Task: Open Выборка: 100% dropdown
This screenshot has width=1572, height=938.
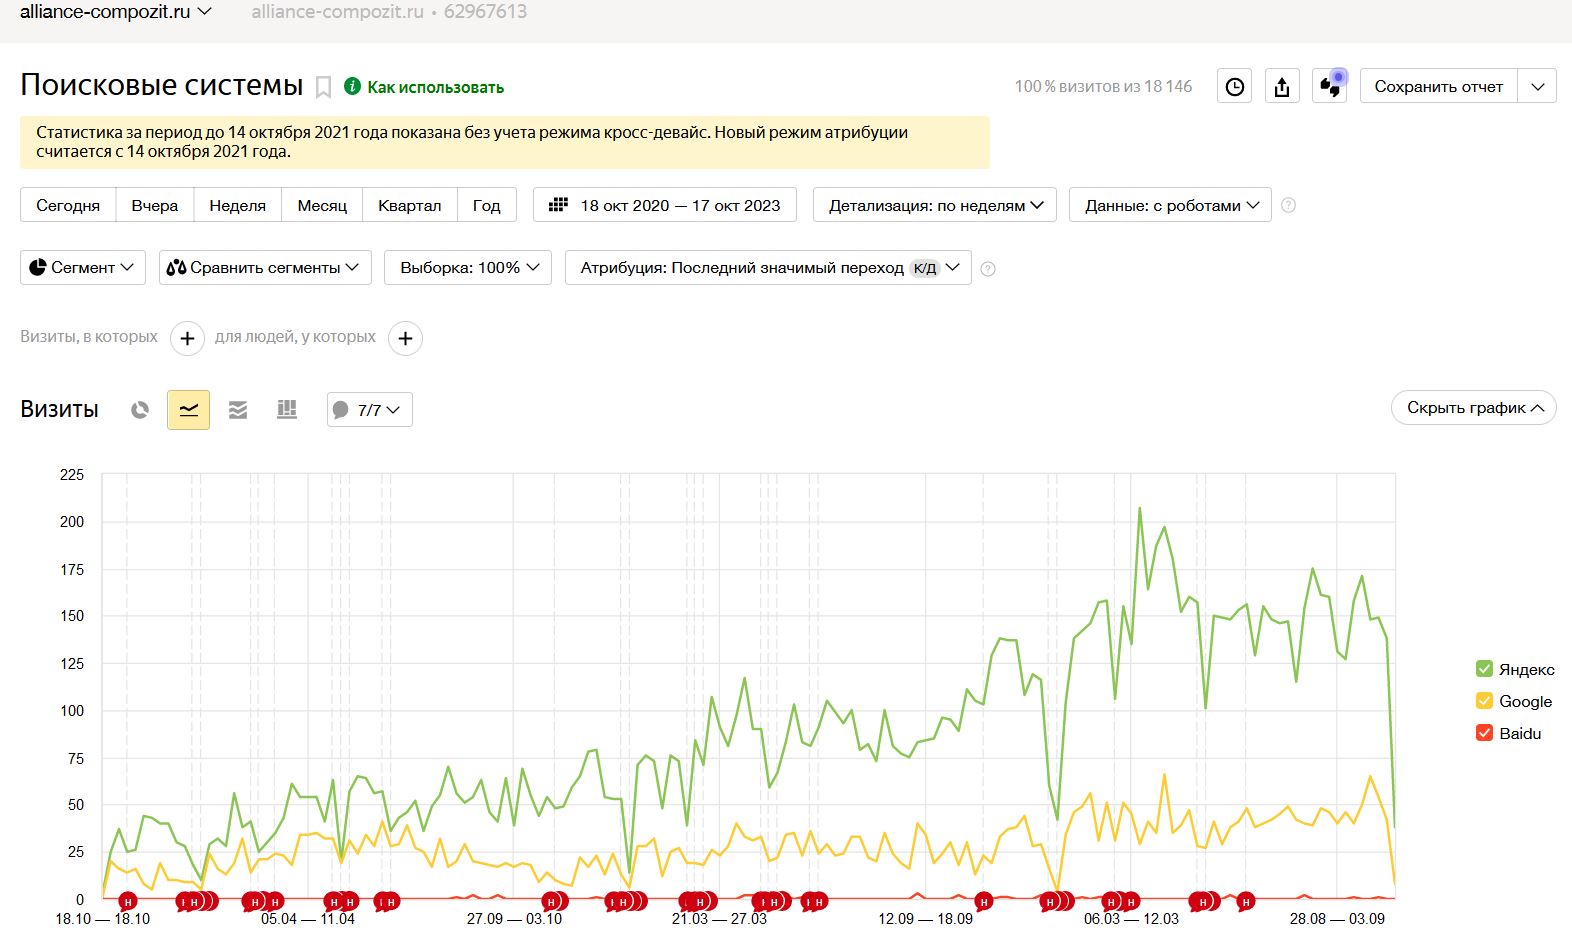Action: click(468, 267)
